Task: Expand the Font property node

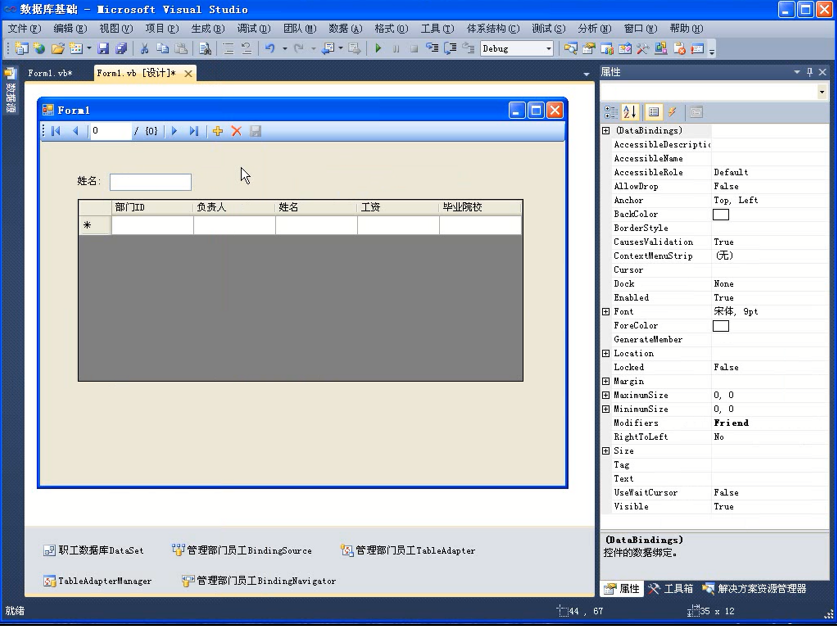Action: point(606,312)
